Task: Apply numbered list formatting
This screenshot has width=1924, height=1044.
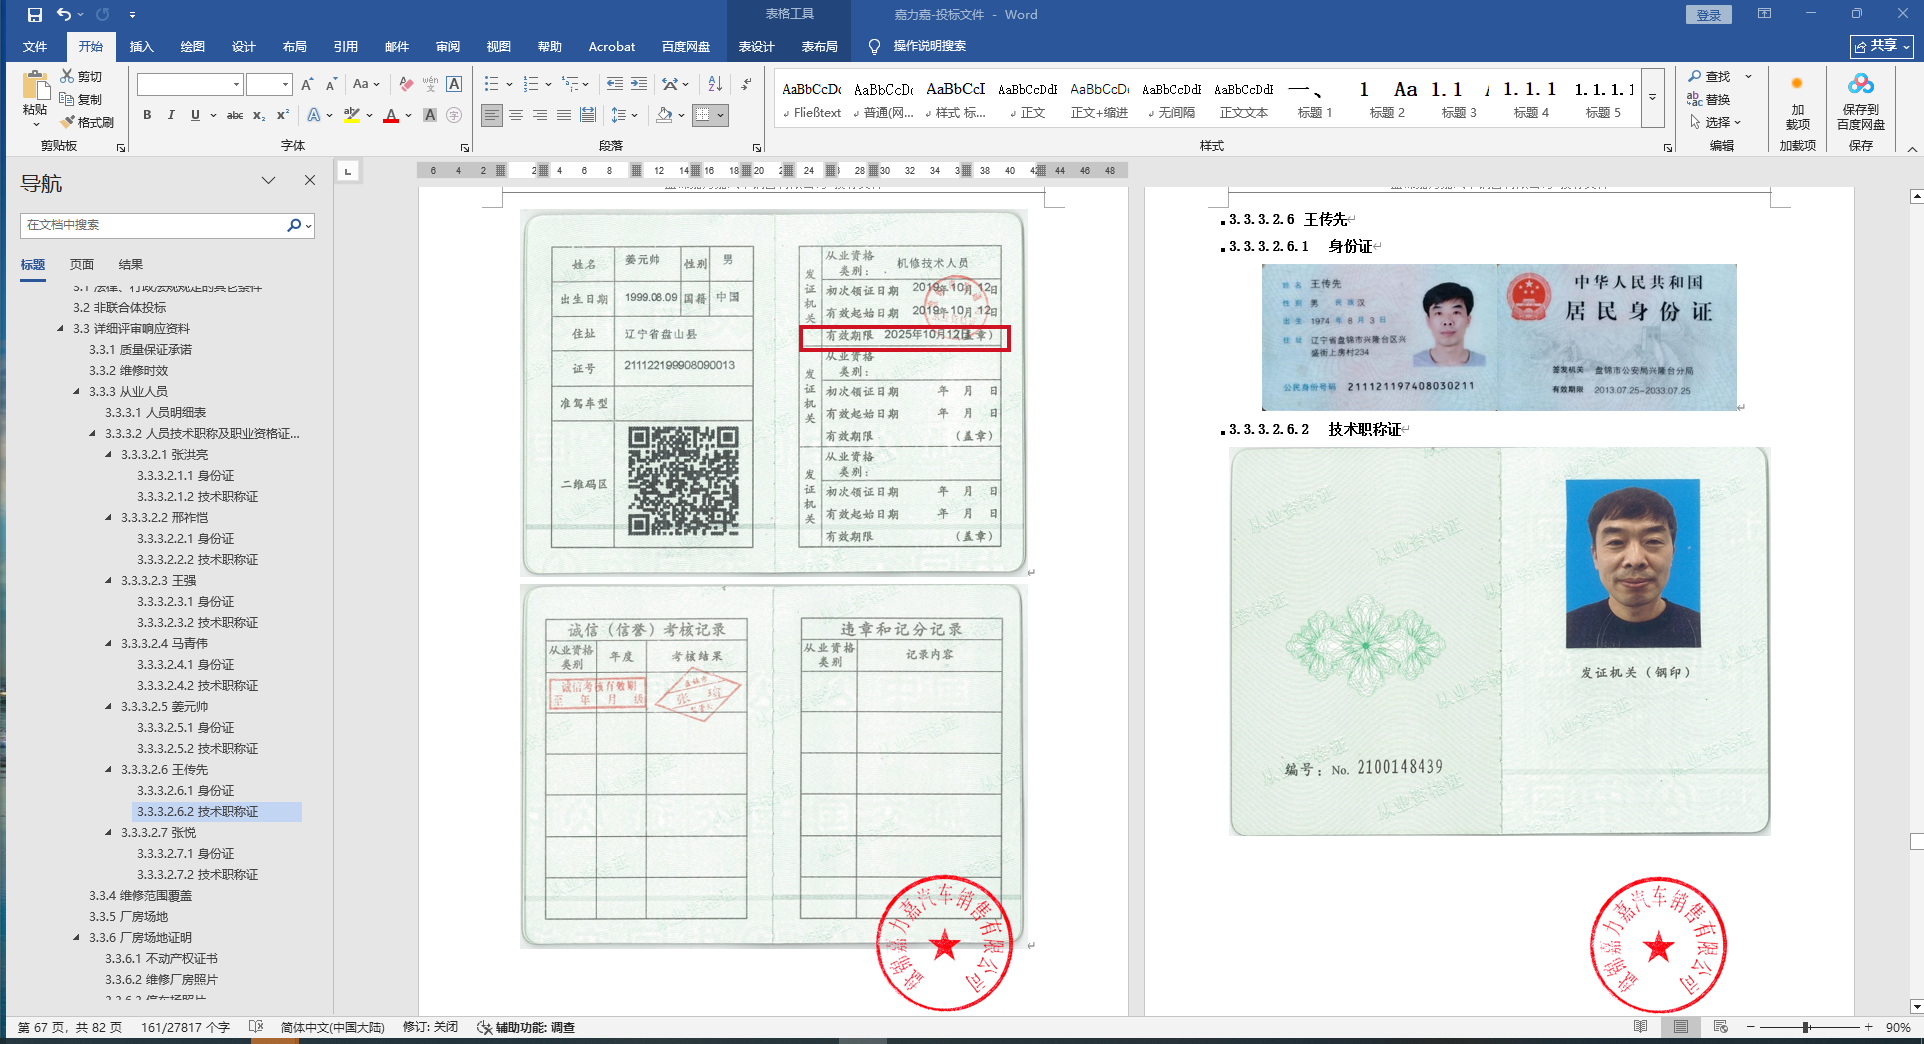Action: click(530, 84)
